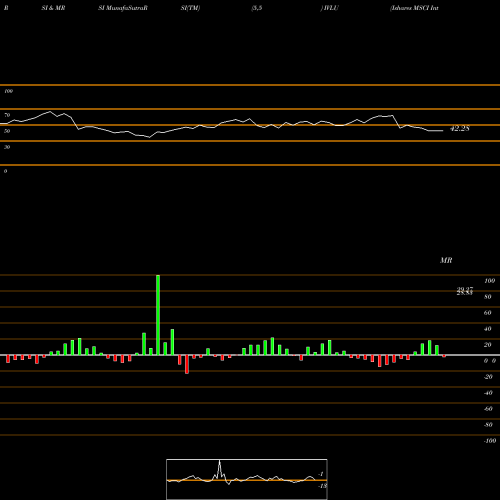The image size is (500, 500).
Task: Click the '-18' label in mini chart
Action: coord(322,486)
